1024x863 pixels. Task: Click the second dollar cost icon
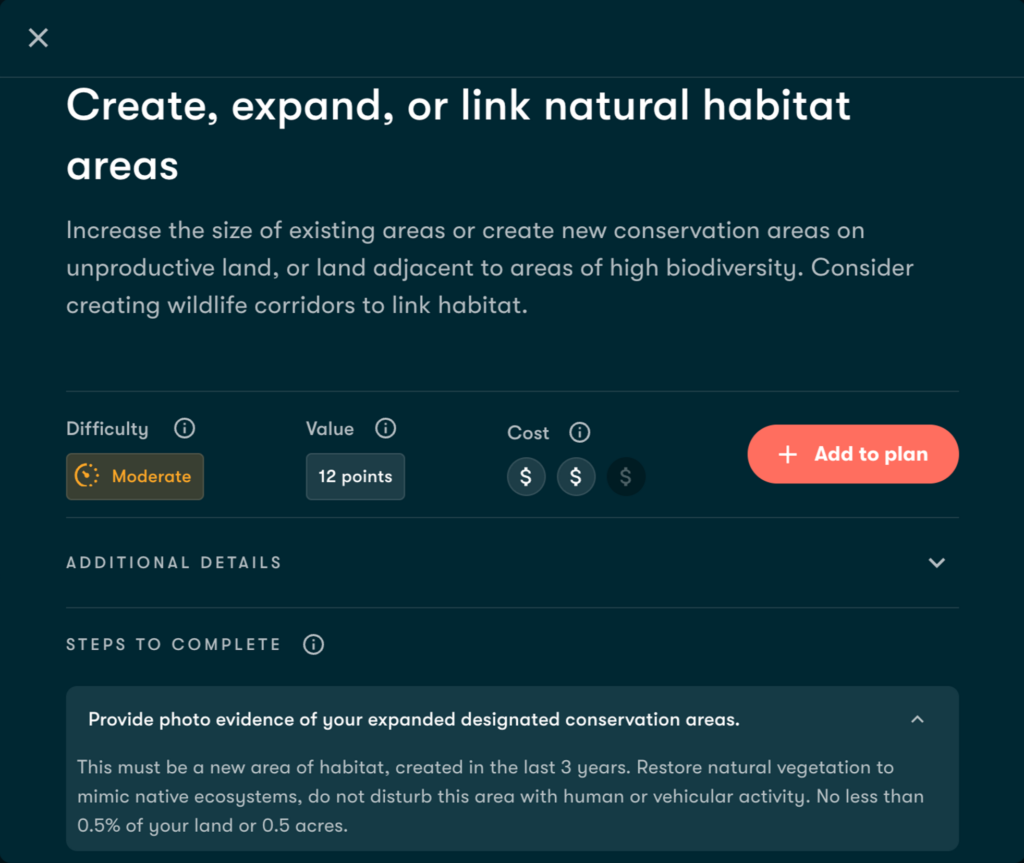(x=576, y=477)
